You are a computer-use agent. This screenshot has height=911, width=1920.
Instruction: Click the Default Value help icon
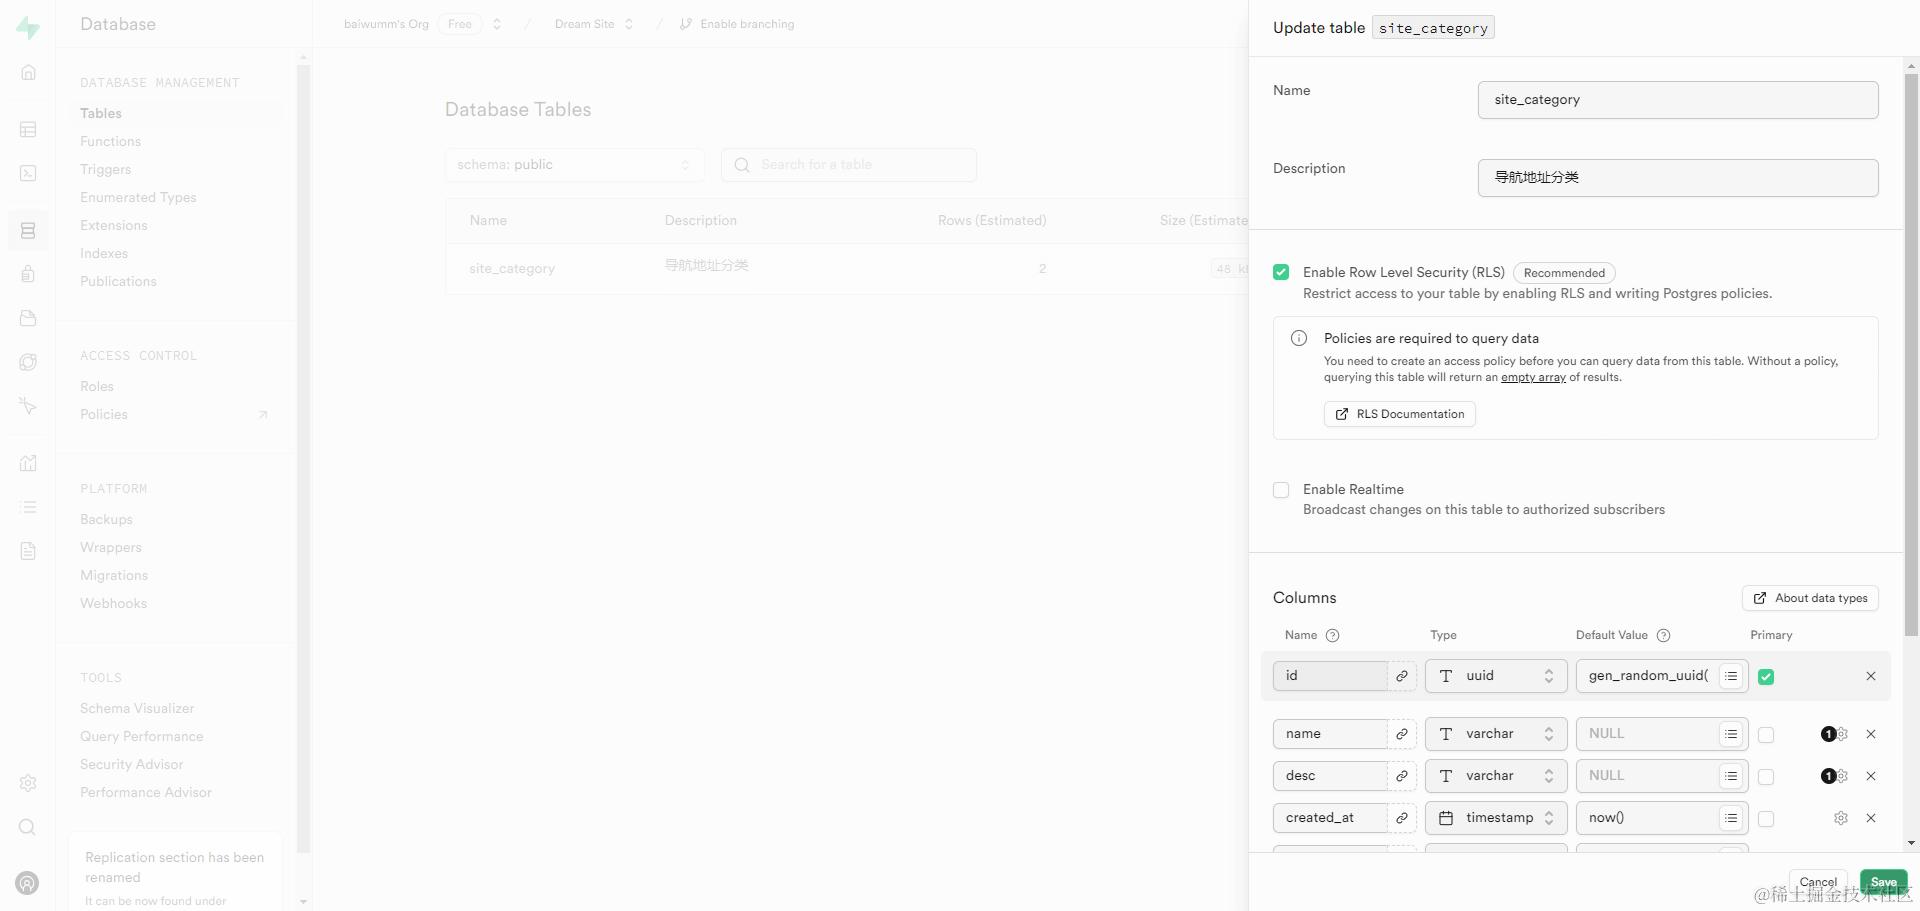tap(1663, 636)
